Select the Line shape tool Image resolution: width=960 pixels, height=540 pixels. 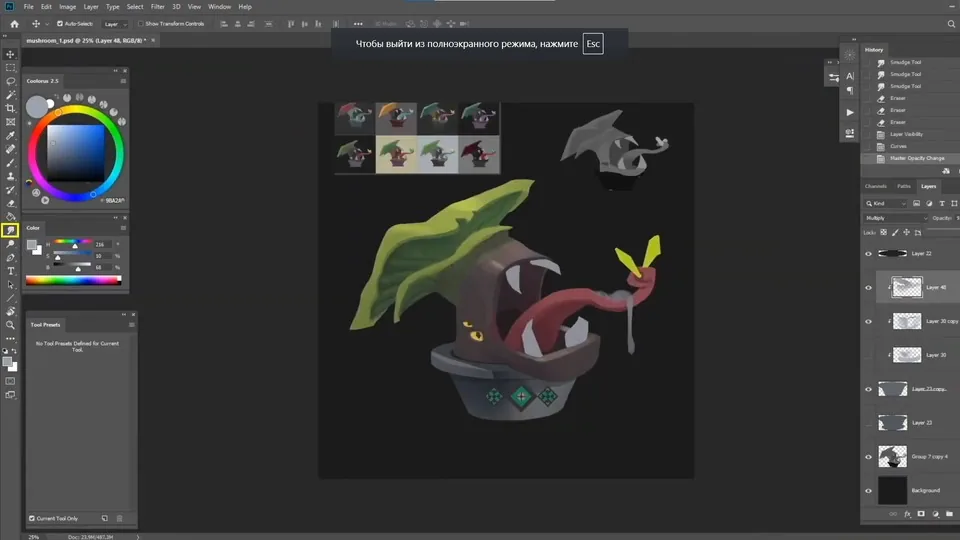pos(10,298)
